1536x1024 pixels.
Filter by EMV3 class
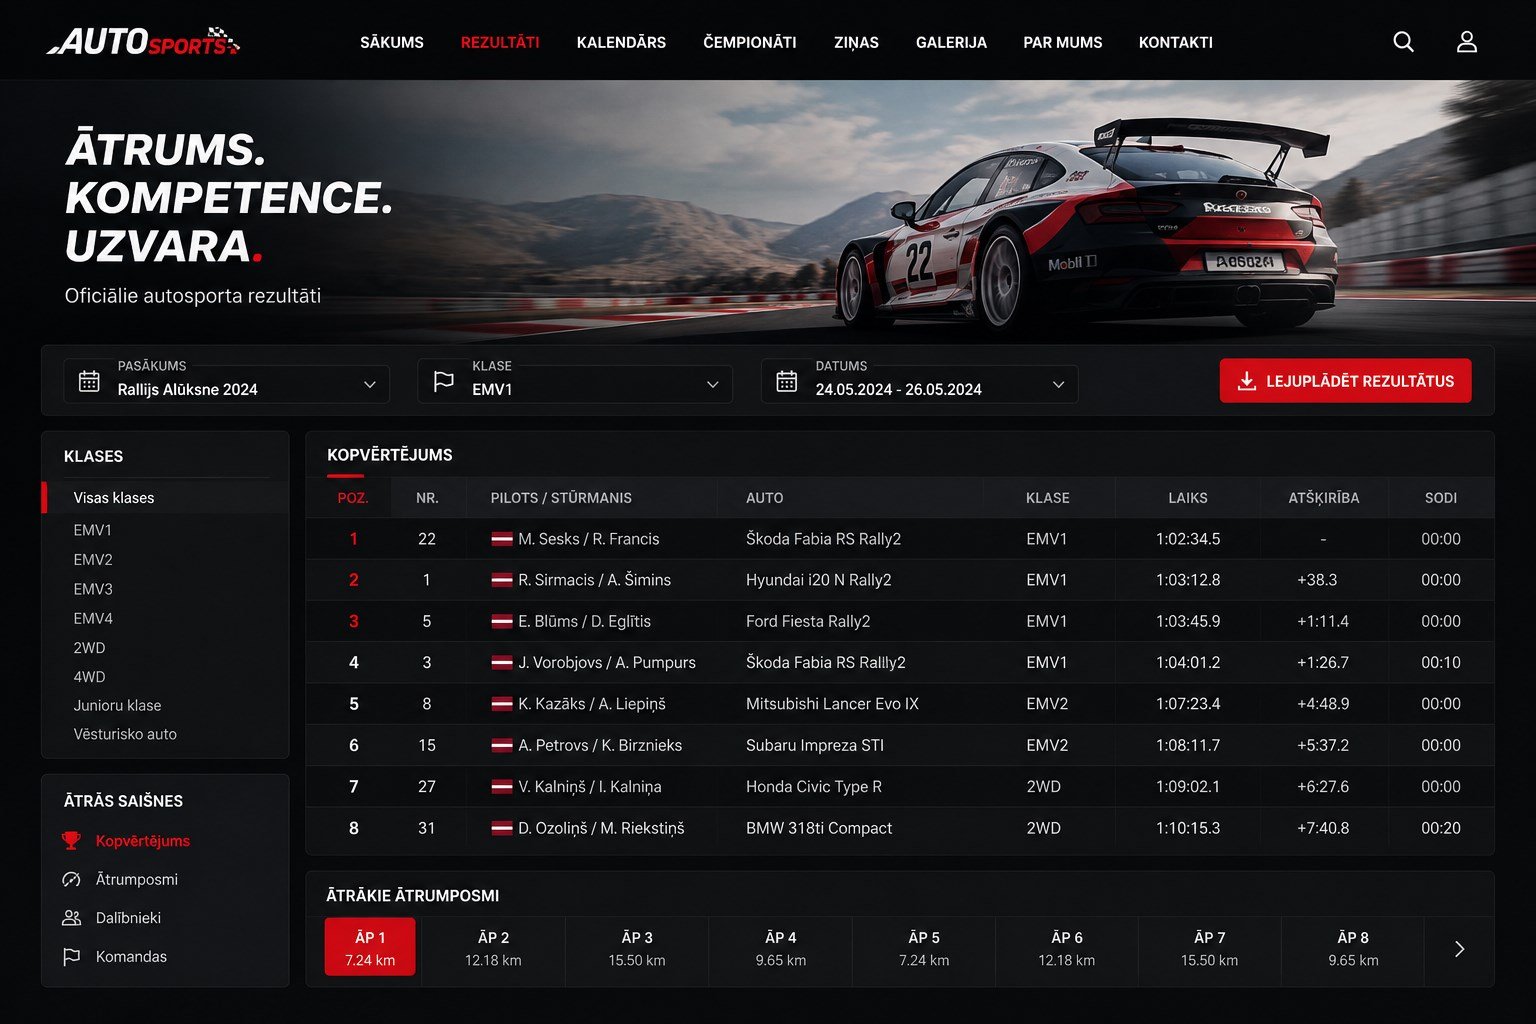click(x=93, y=589)
